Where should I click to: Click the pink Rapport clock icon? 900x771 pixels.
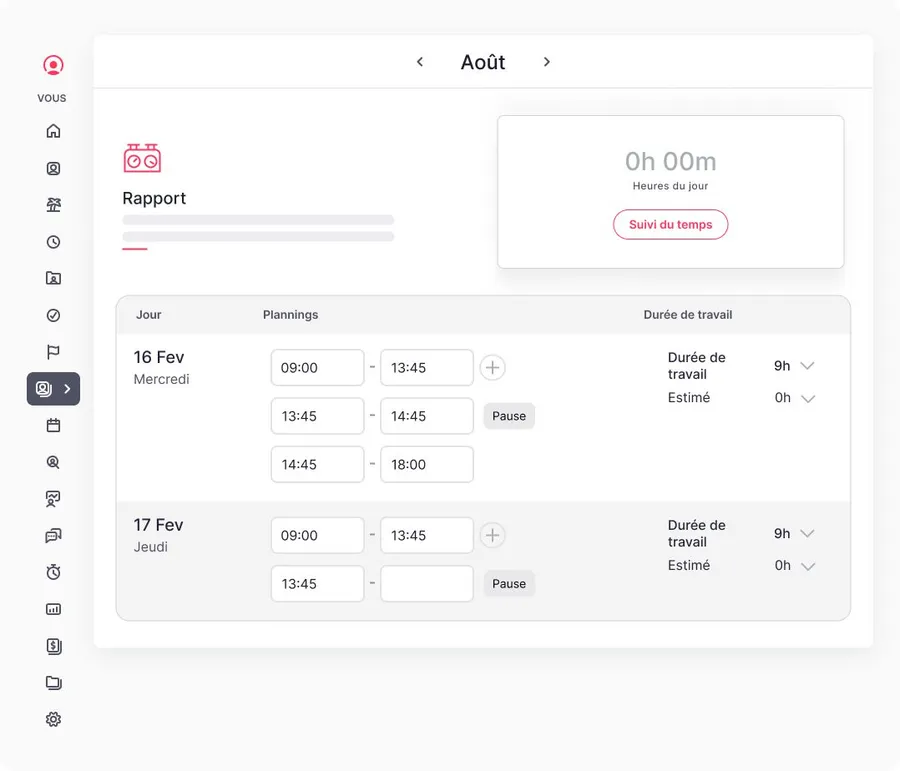pos(142,158)
